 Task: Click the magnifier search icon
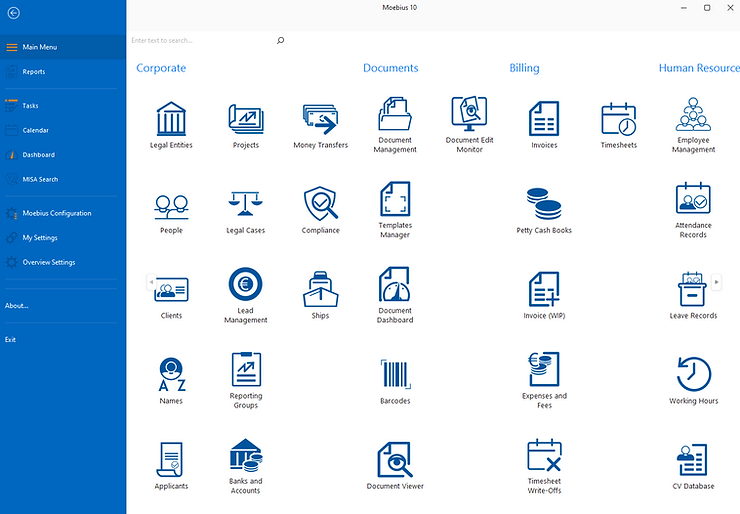(280, 41)
